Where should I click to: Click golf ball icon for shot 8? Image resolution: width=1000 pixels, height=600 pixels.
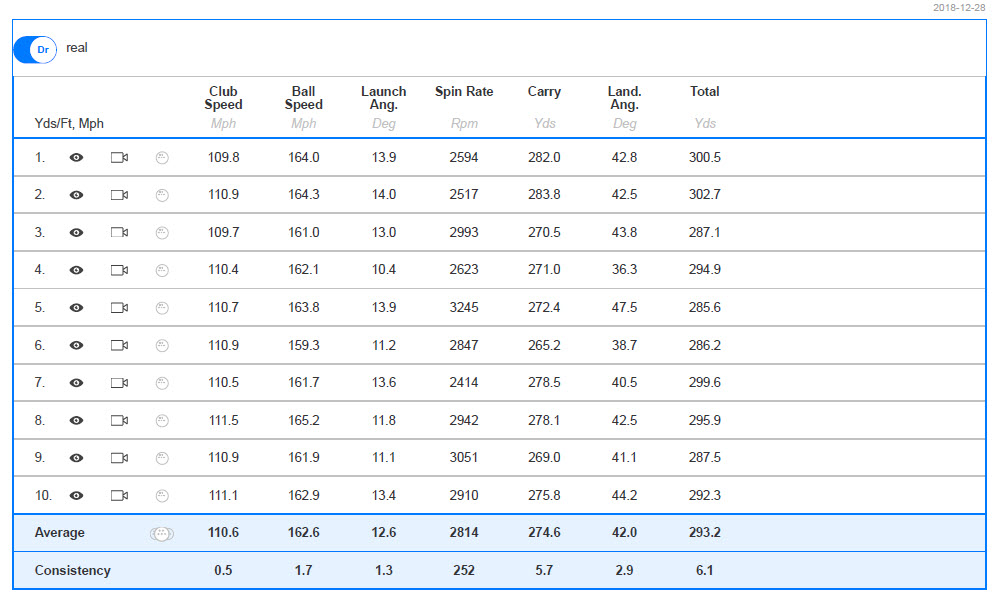tap(163, 421)
